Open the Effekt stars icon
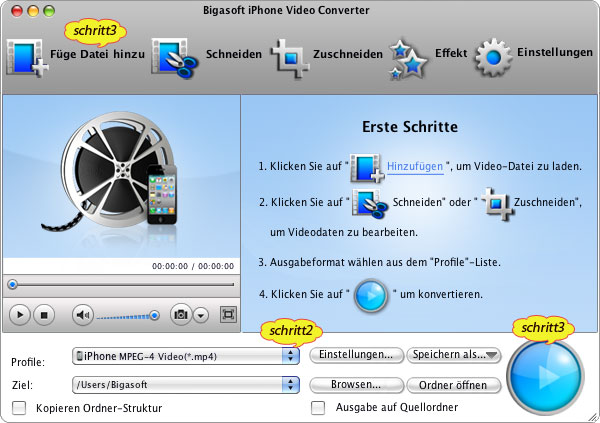The height and width of the screenshot is (423, 600). click(x=408, y=59)
